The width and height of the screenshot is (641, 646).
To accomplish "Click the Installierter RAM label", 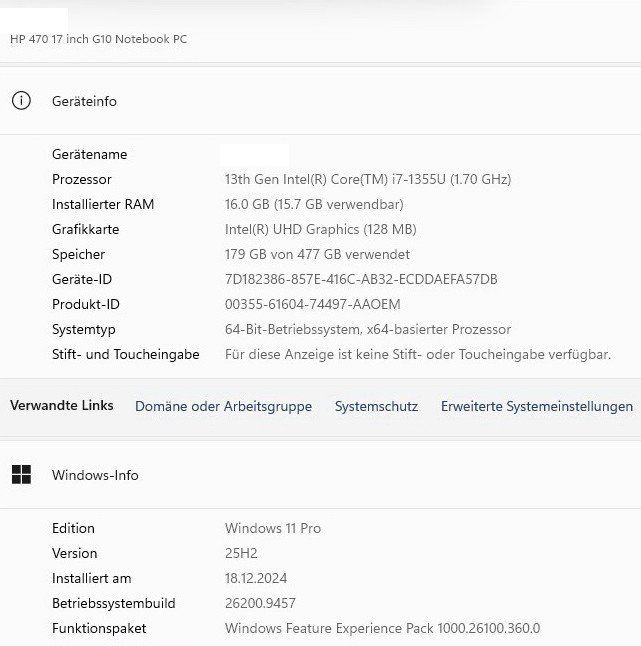I will point(103,204).
